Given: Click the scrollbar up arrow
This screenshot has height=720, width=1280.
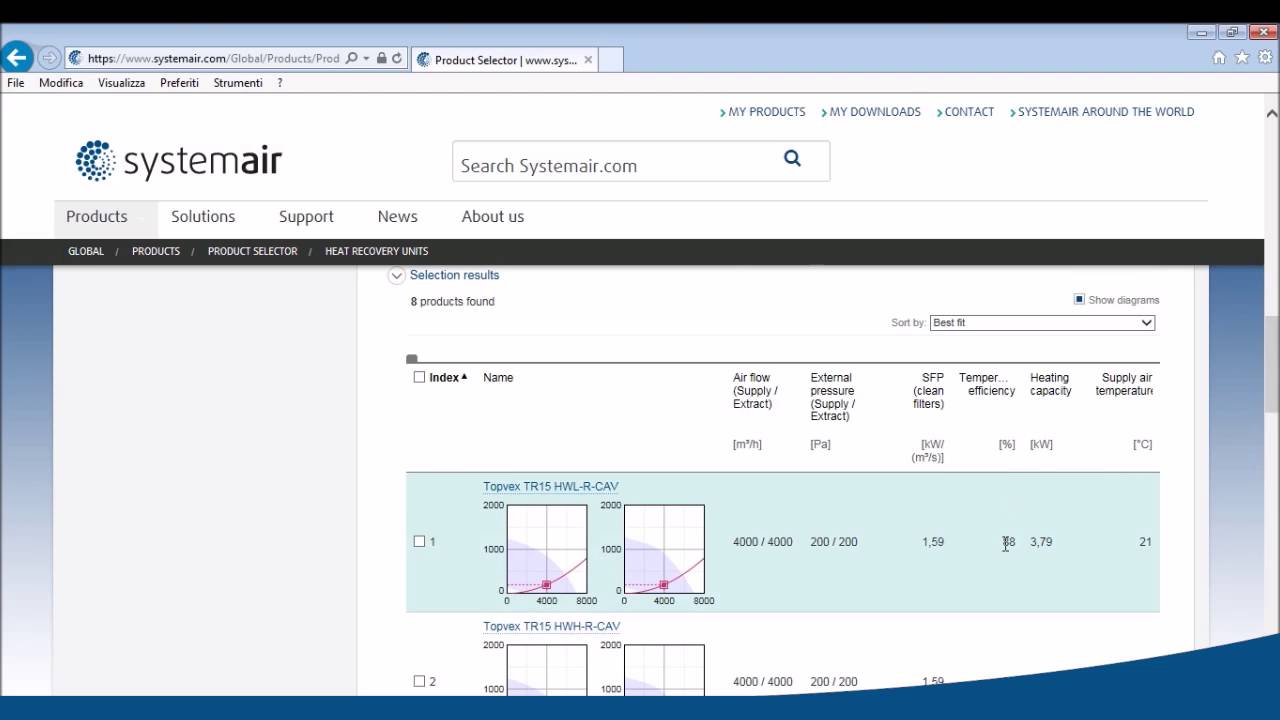Looking at the screenshot, I should (x=1272, y=112).
